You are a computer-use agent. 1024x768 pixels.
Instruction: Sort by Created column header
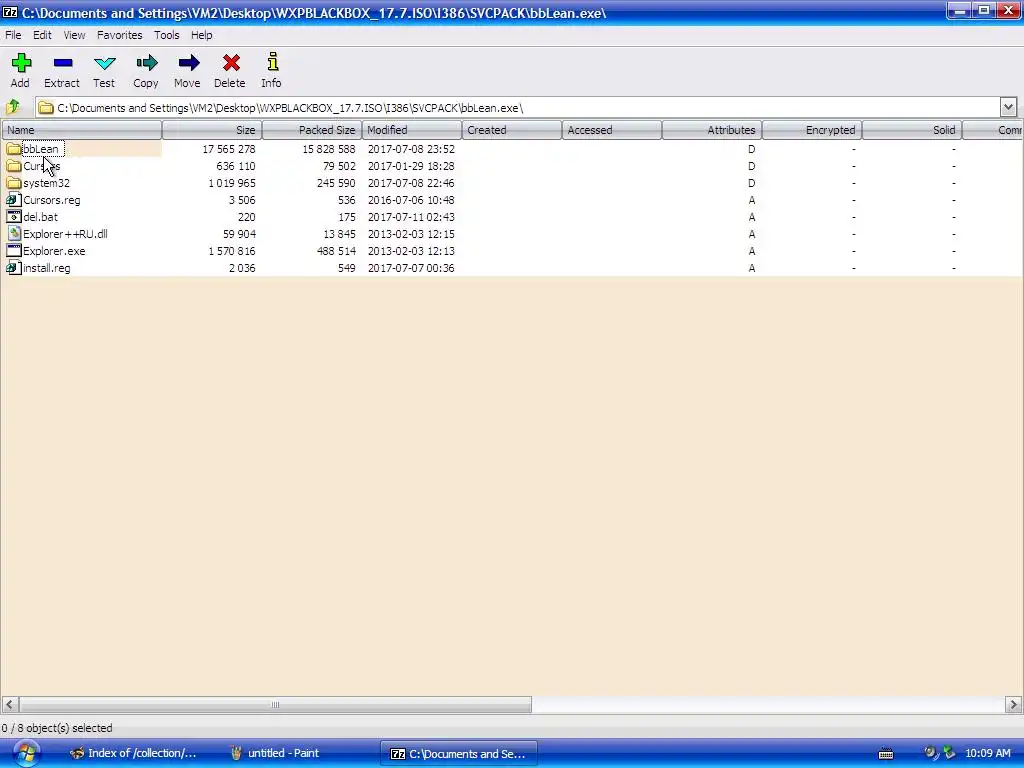[512, 130]
